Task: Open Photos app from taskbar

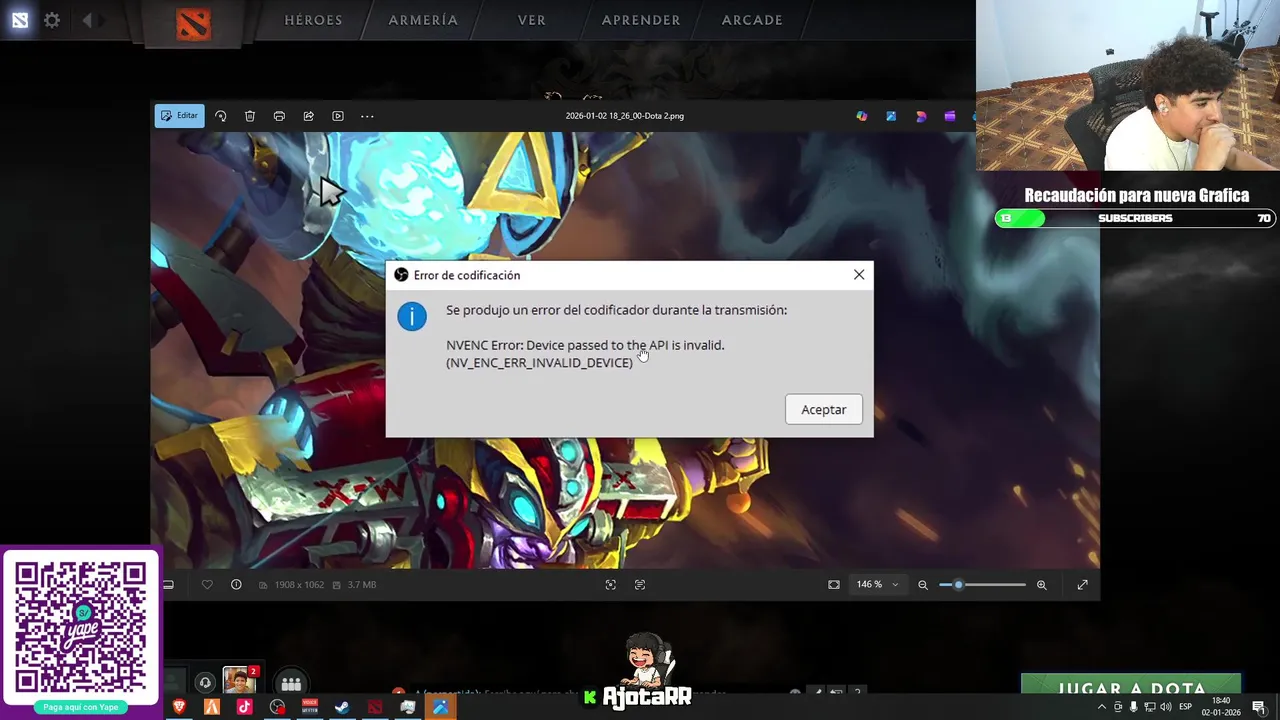Action: [440, 708]
